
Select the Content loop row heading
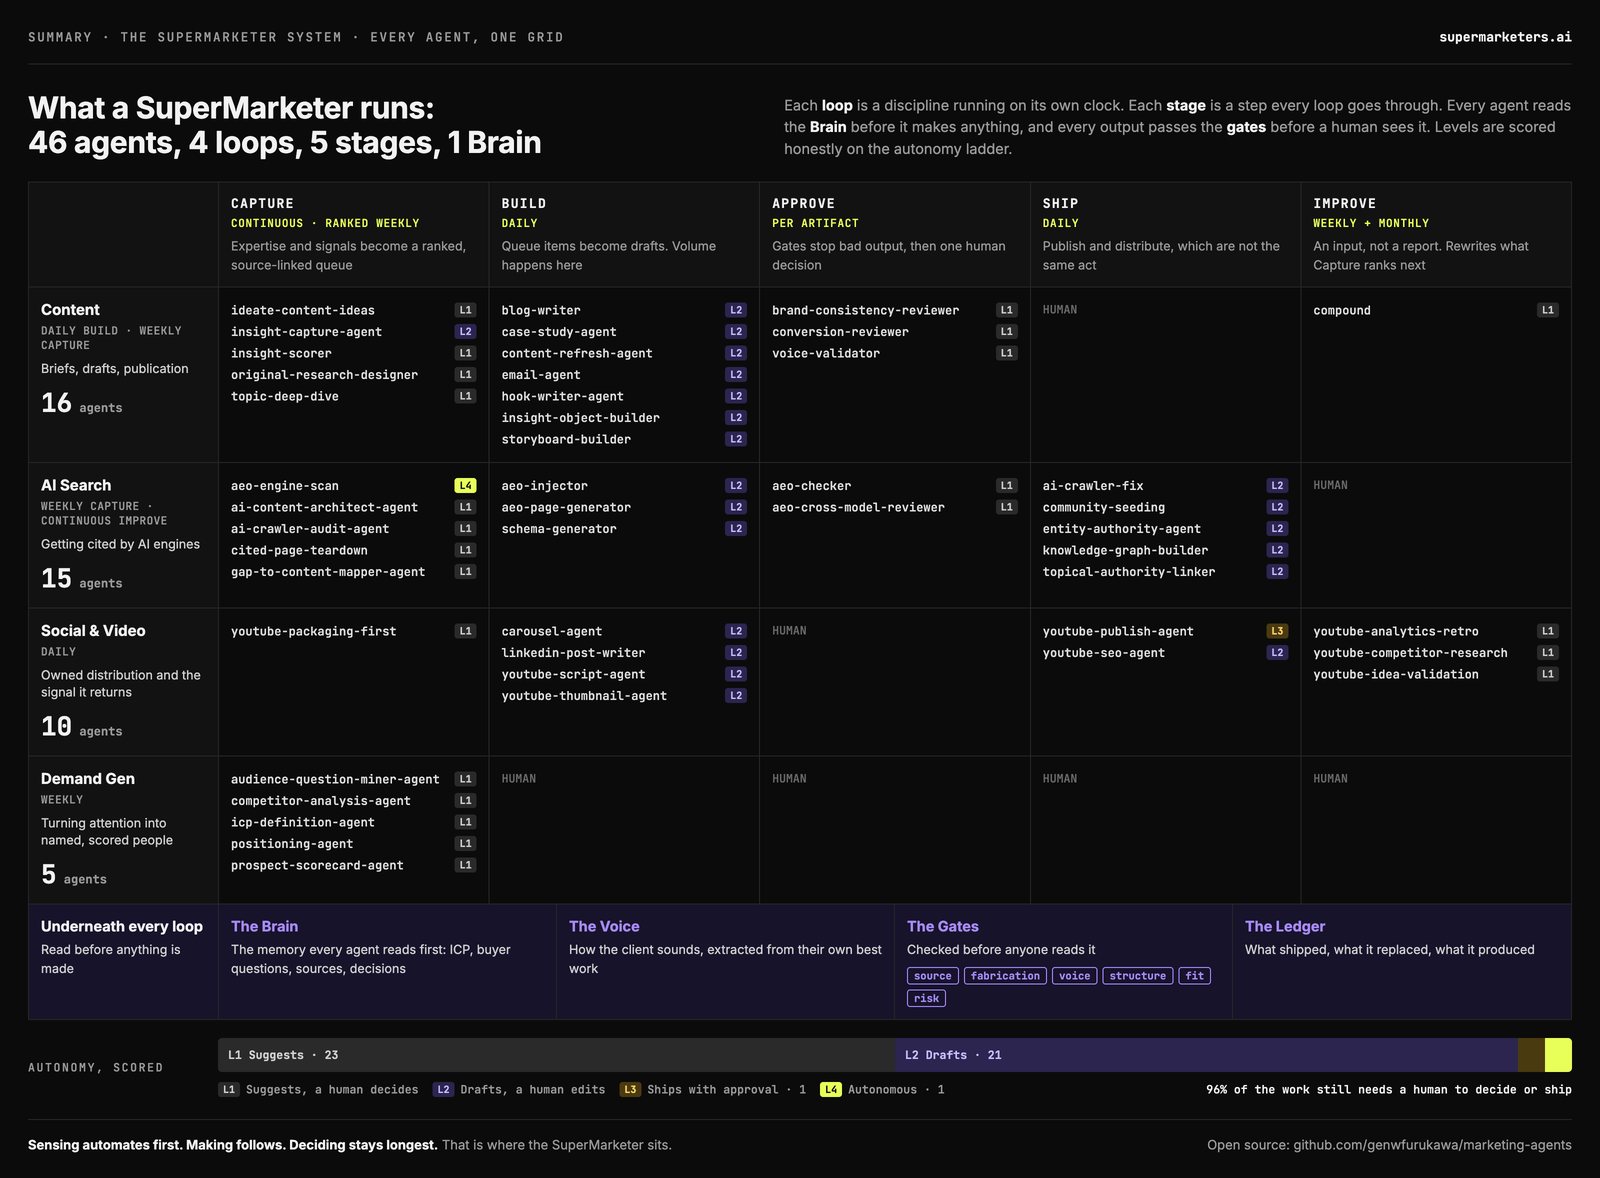tap(70, 310)
